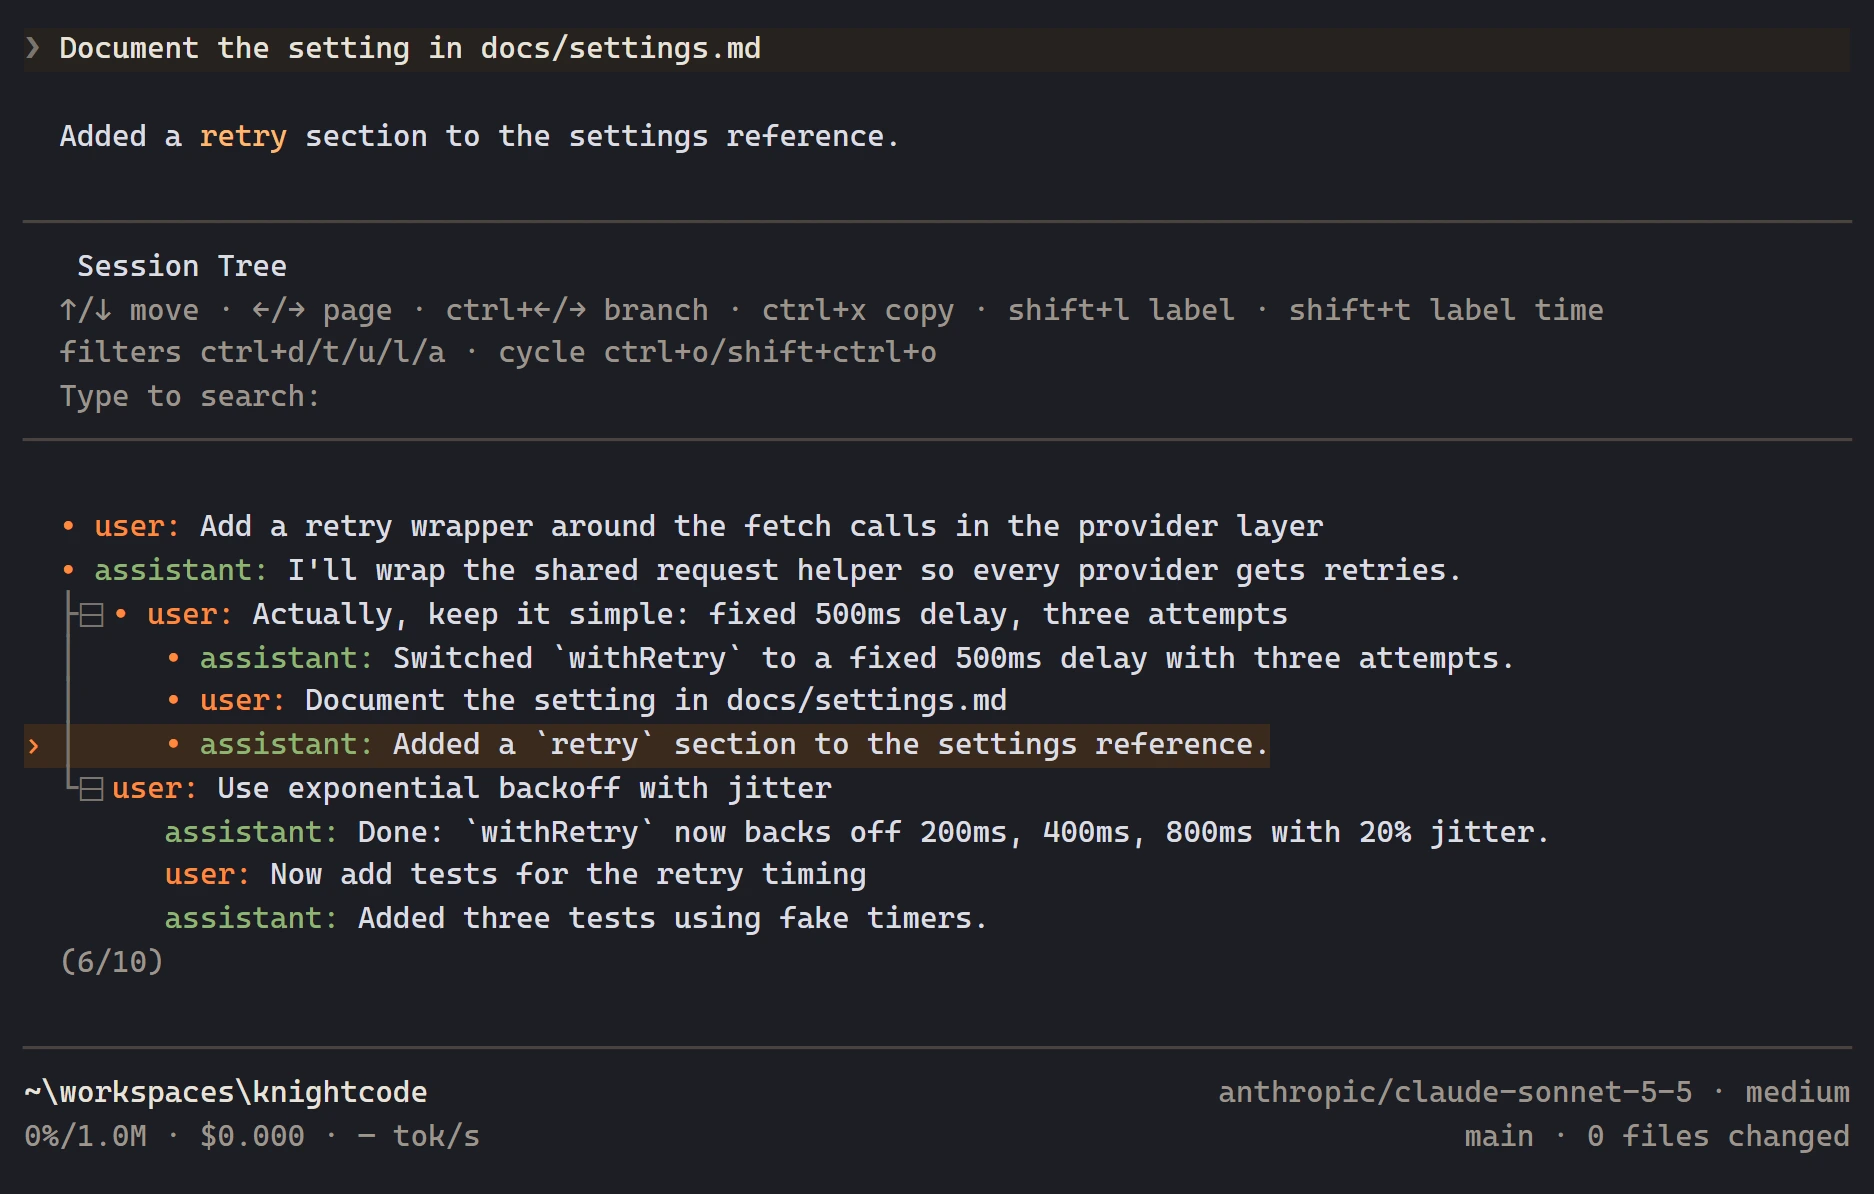Collapse the "Use exponential backoff with jitter" fold marker
The image size is (1874, 1194).
coord(91,789)
